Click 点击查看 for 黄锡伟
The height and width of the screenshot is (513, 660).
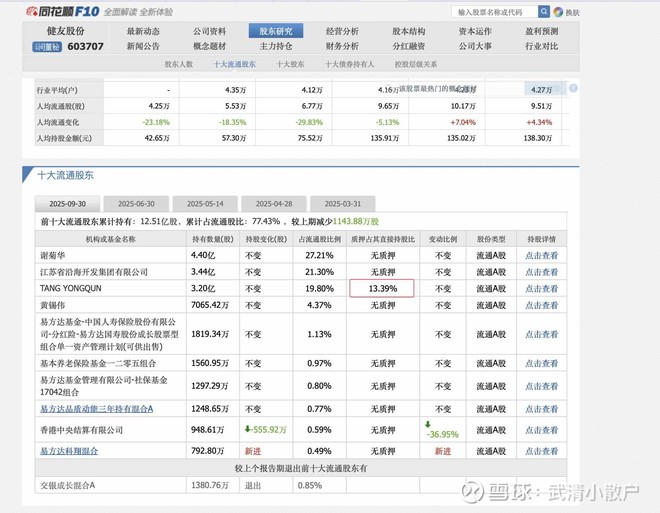click(x=542, y=305)
